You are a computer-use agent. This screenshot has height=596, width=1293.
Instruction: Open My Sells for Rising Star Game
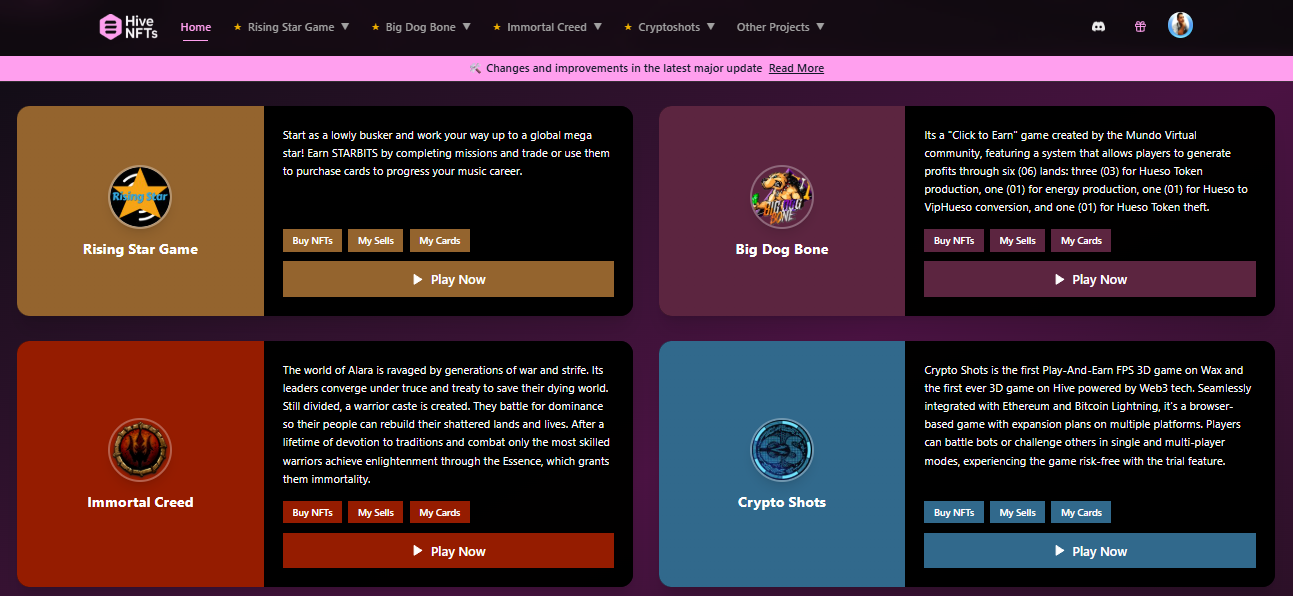tap(376, 240)
